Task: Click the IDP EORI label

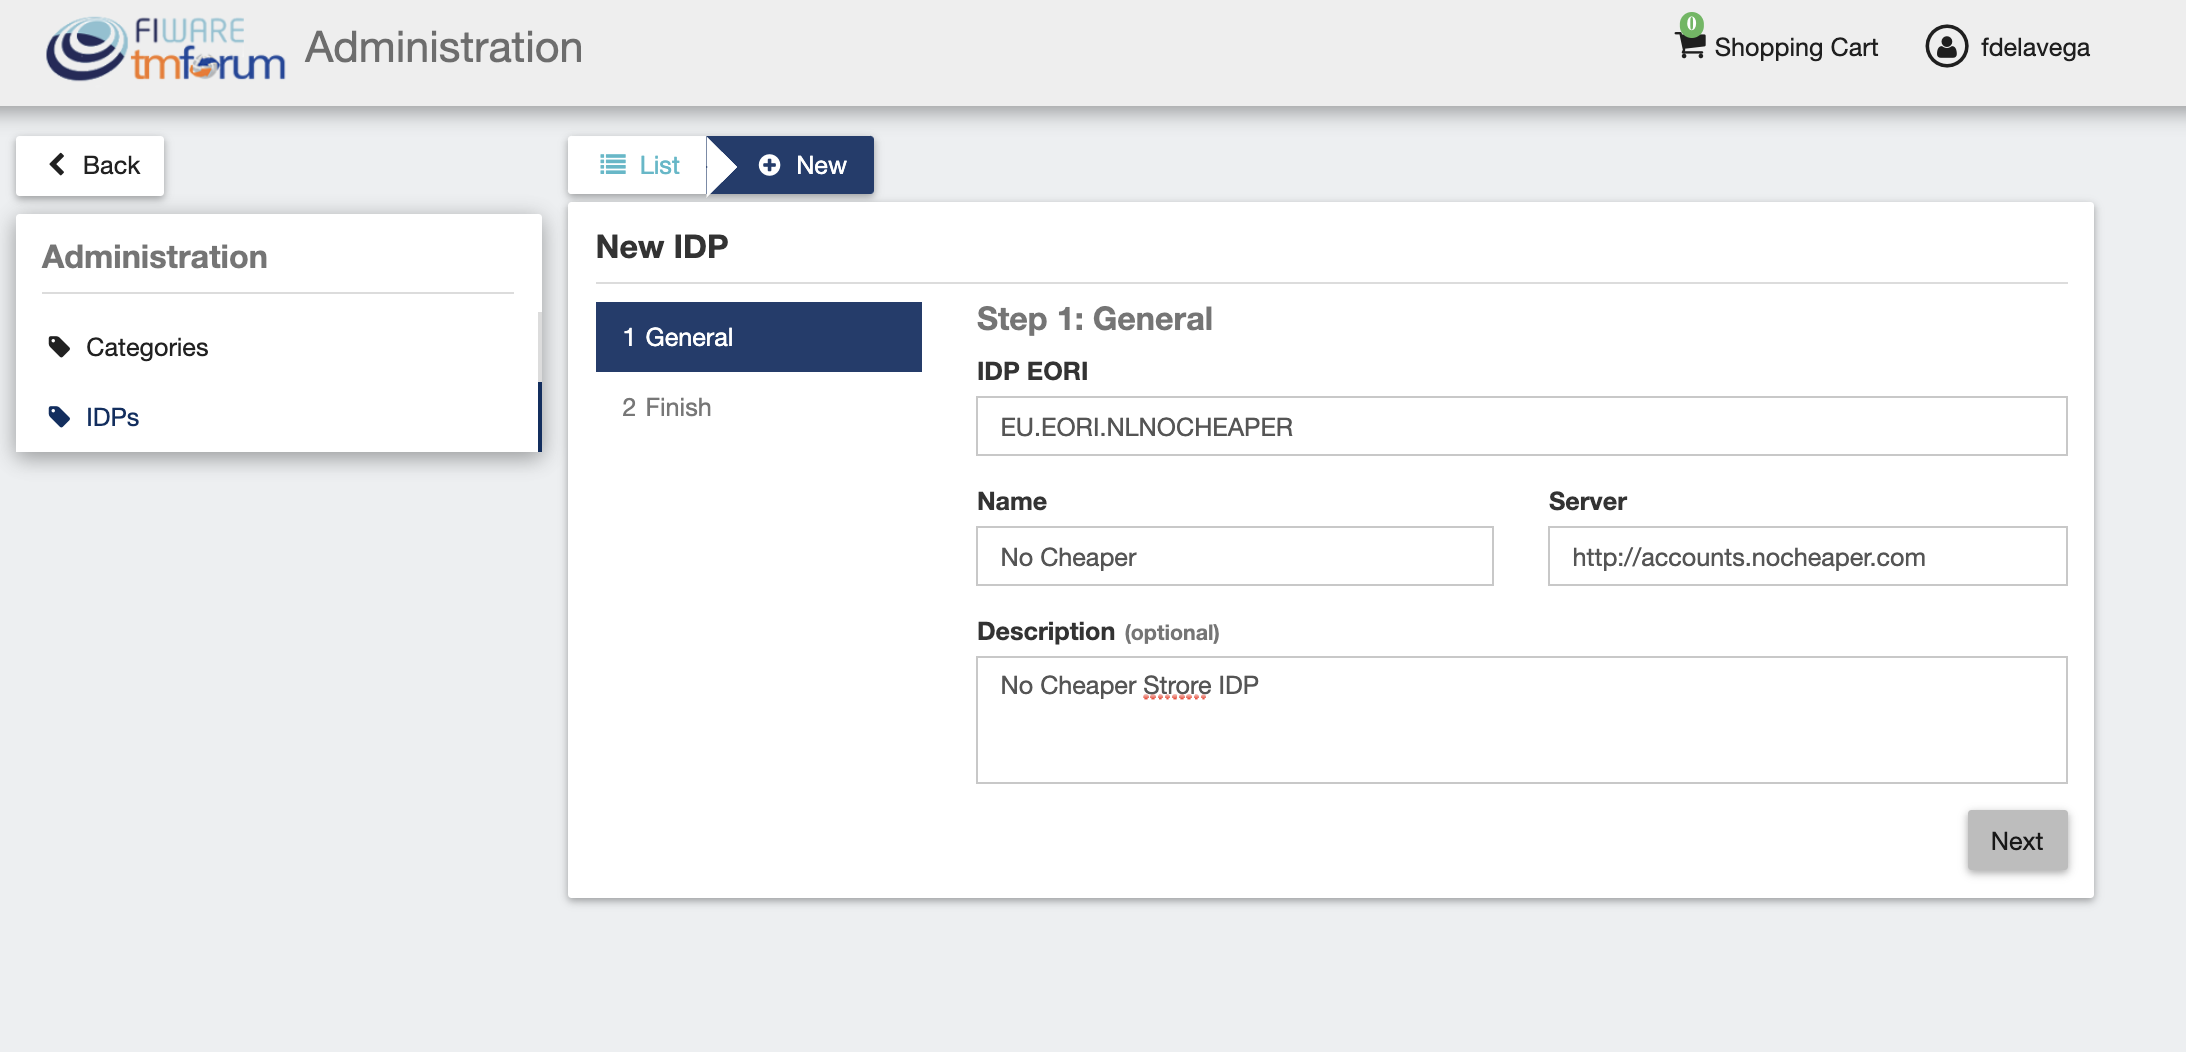Action: tap(1032, 371)
